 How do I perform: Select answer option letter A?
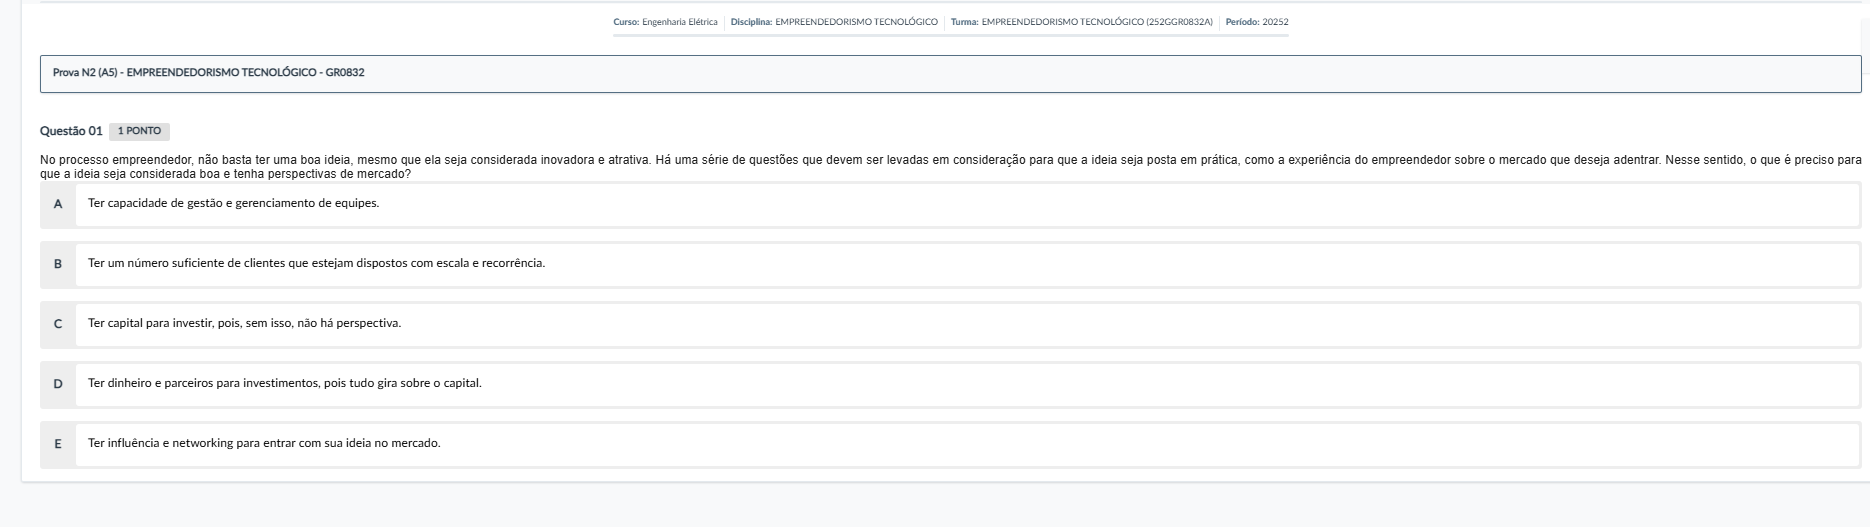click(x=58, y=204)
